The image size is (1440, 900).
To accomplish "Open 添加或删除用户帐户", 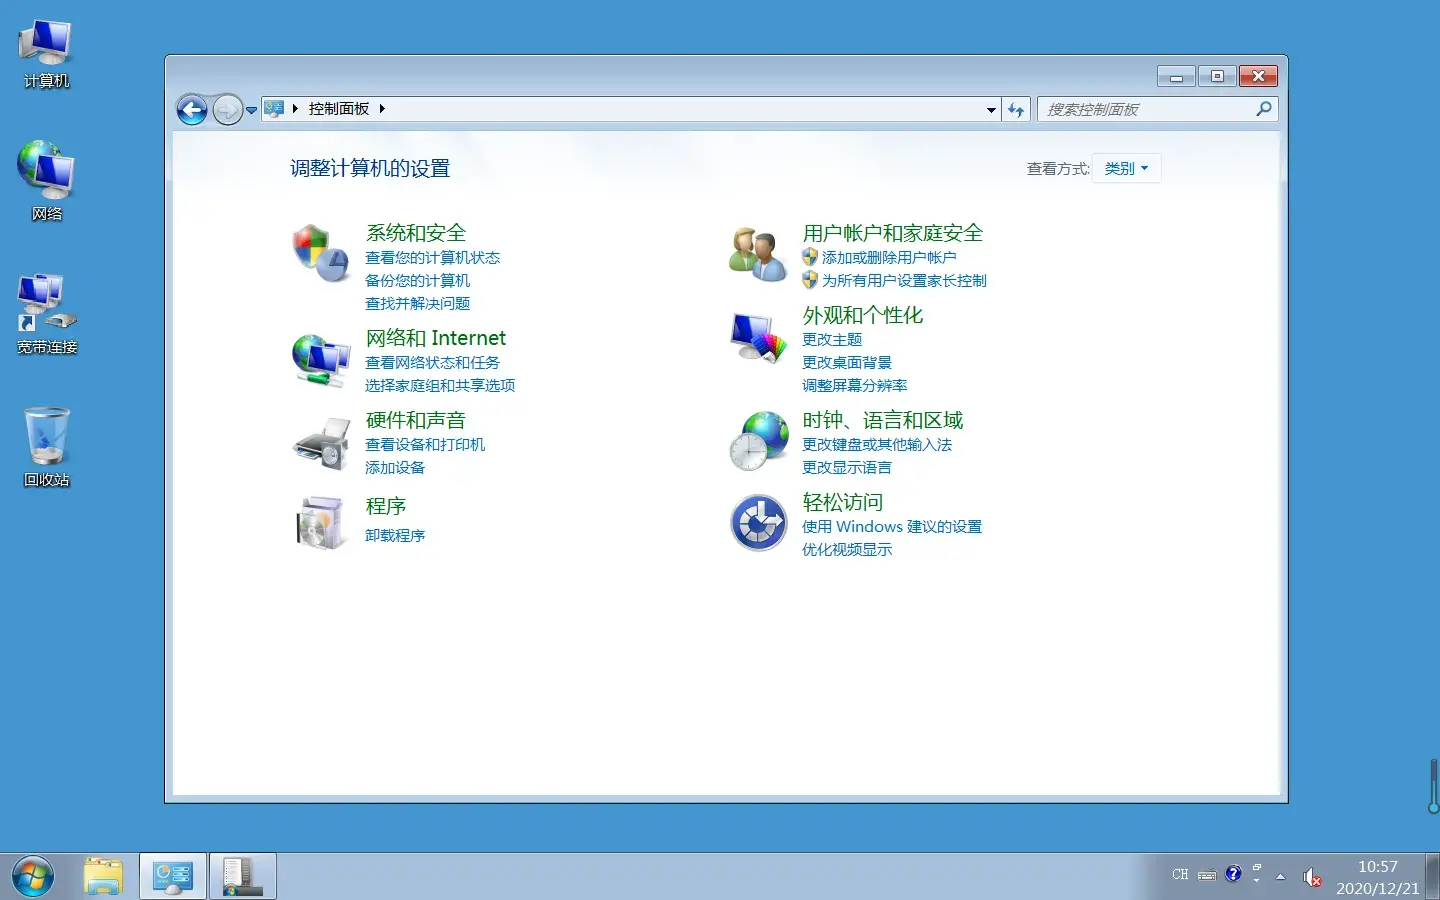I will [x=889, y=258].
